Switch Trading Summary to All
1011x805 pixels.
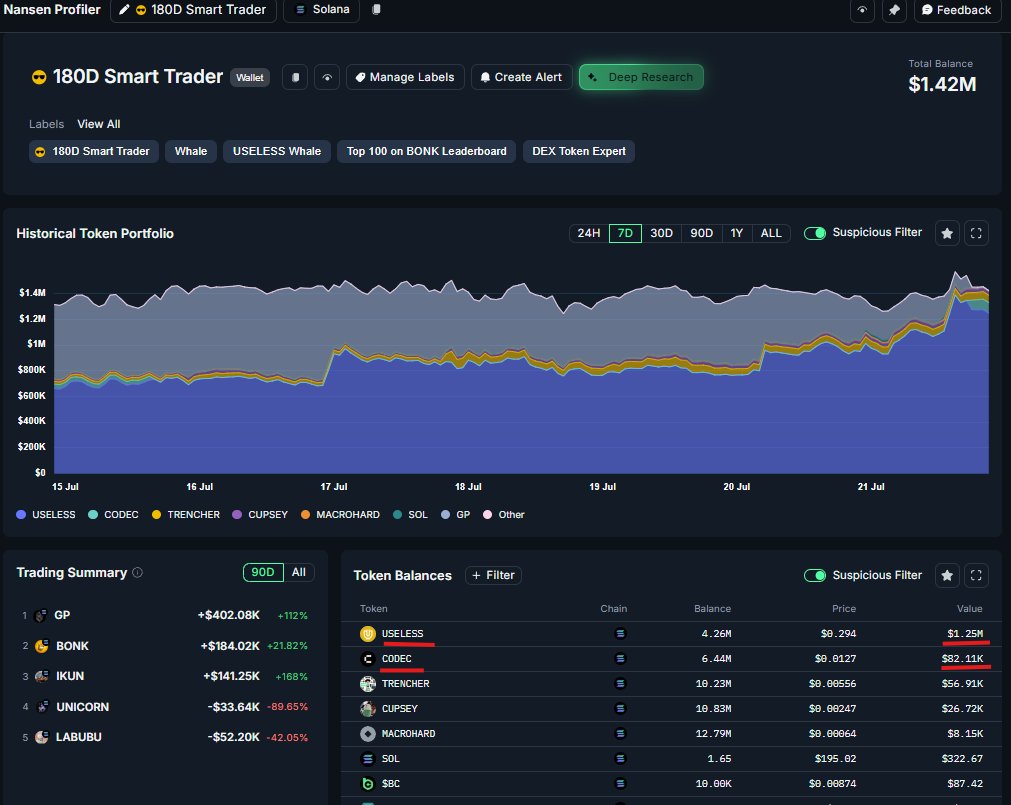[x=299, y=572]
